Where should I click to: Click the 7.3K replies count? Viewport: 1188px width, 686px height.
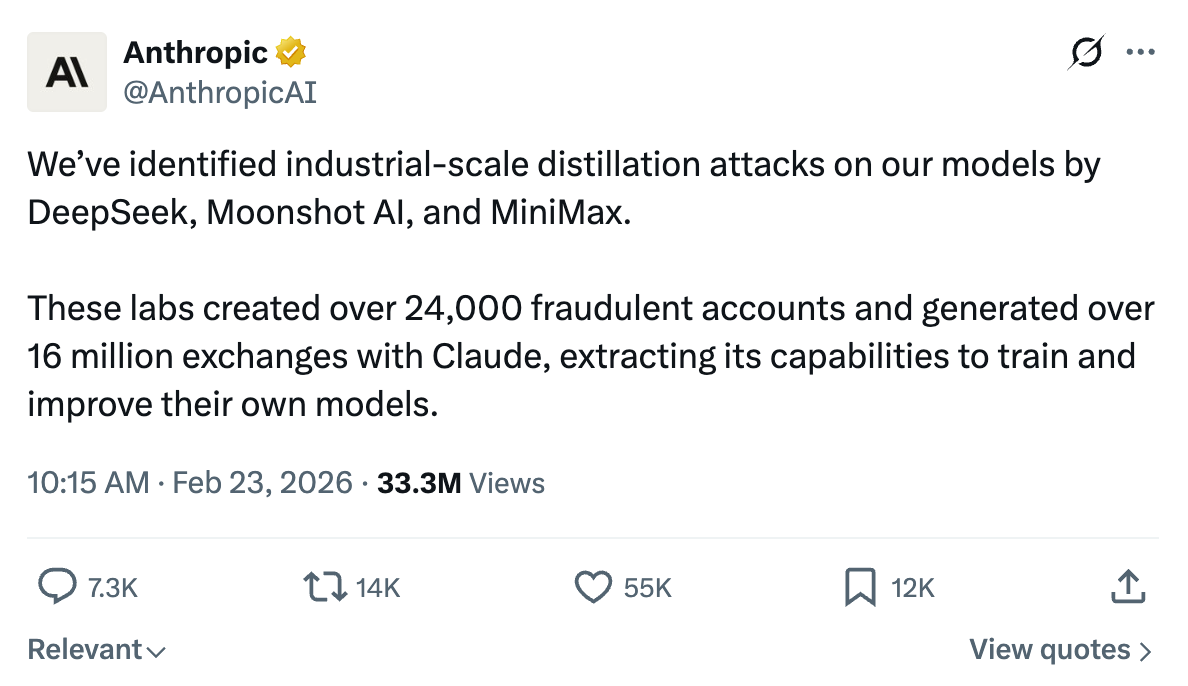(112, 589)
